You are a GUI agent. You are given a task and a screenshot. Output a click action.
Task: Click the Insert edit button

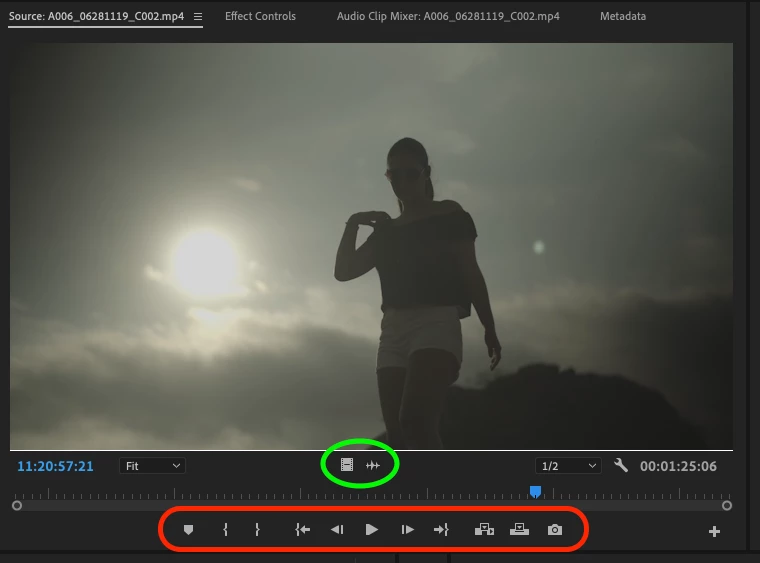point(484,529)
